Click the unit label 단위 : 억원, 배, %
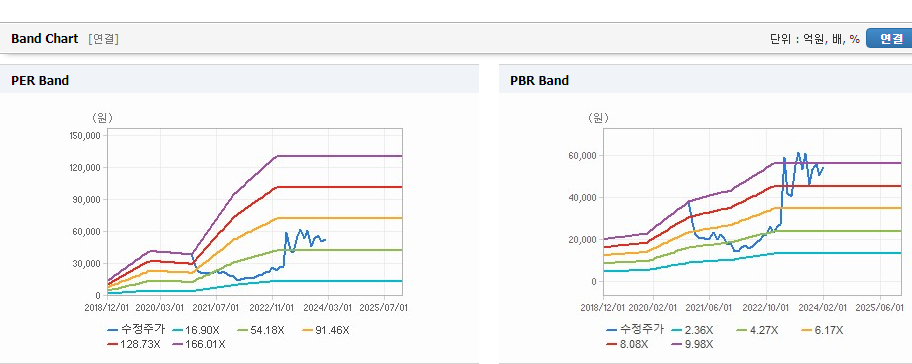This screenshot has width=912, height=364. [814, 39]
